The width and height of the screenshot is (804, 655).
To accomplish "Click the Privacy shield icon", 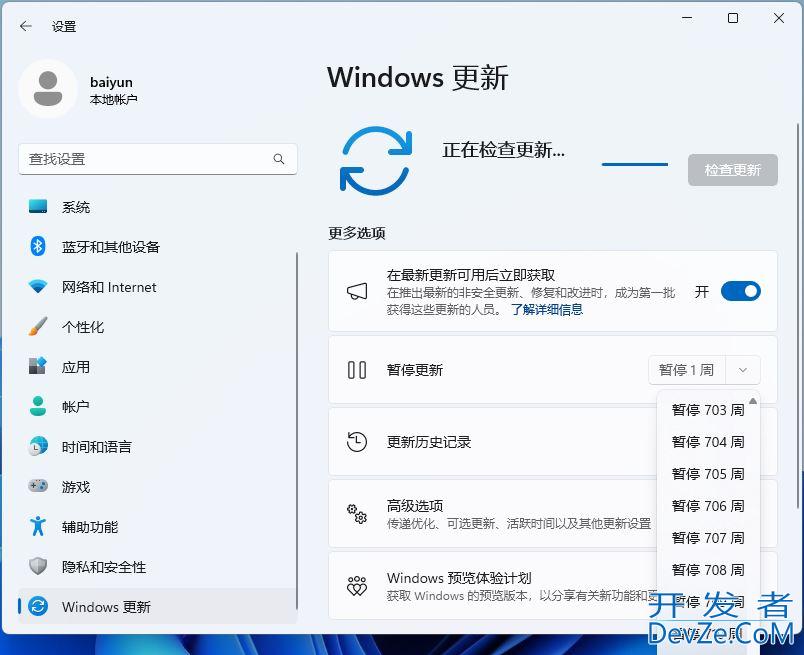I will click(x=38, y=566).
